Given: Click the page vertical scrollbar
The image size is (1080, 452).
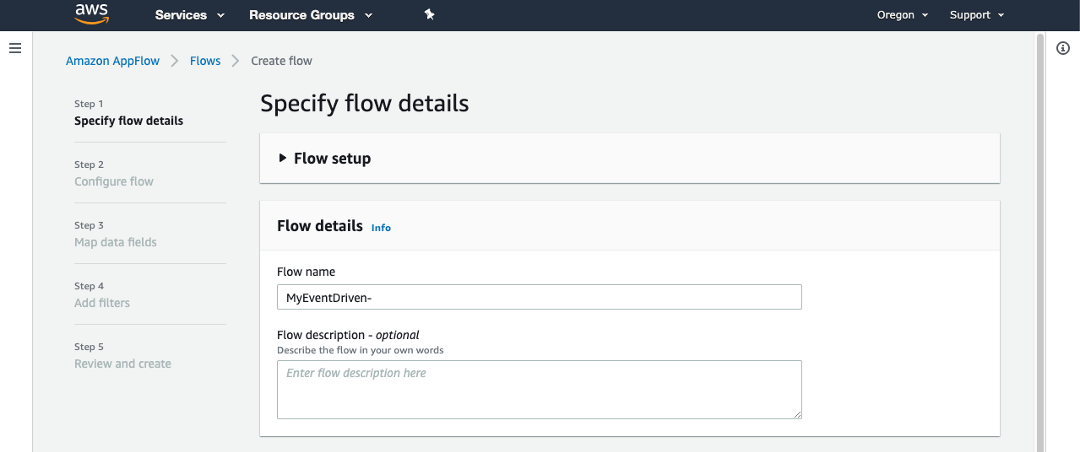Looking at the screenshot, I should pyautogui.click(x=1040, y=240).
